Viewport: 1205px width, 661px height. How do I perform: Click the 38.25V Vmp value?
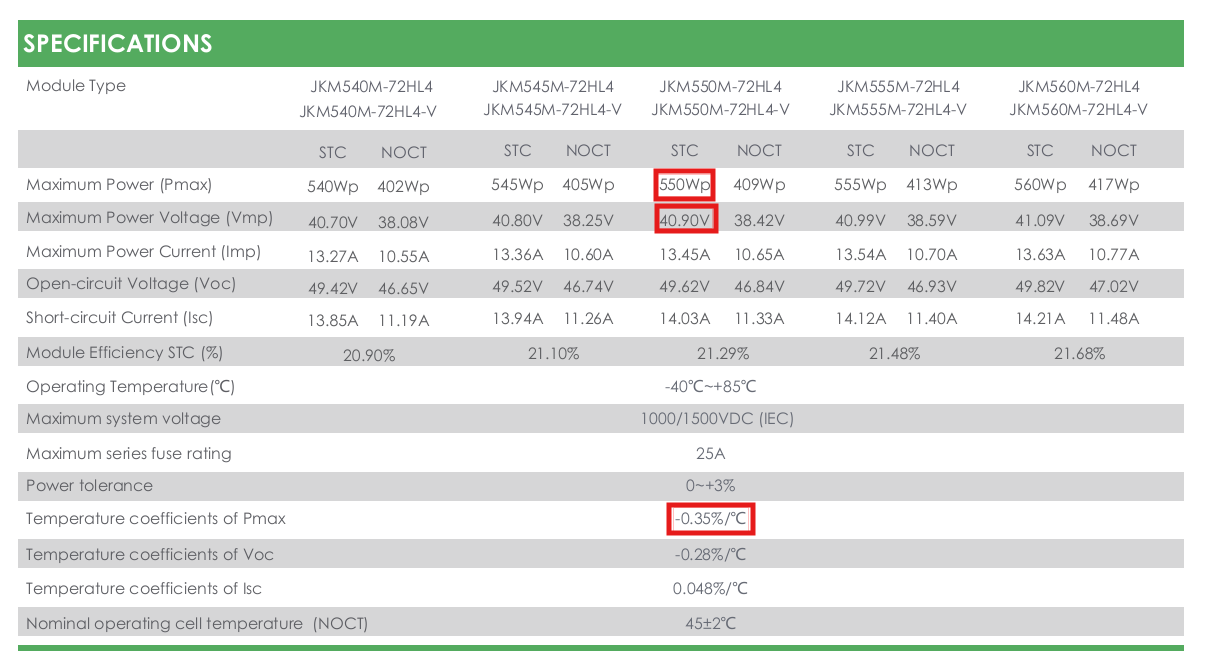coord(588,220)
